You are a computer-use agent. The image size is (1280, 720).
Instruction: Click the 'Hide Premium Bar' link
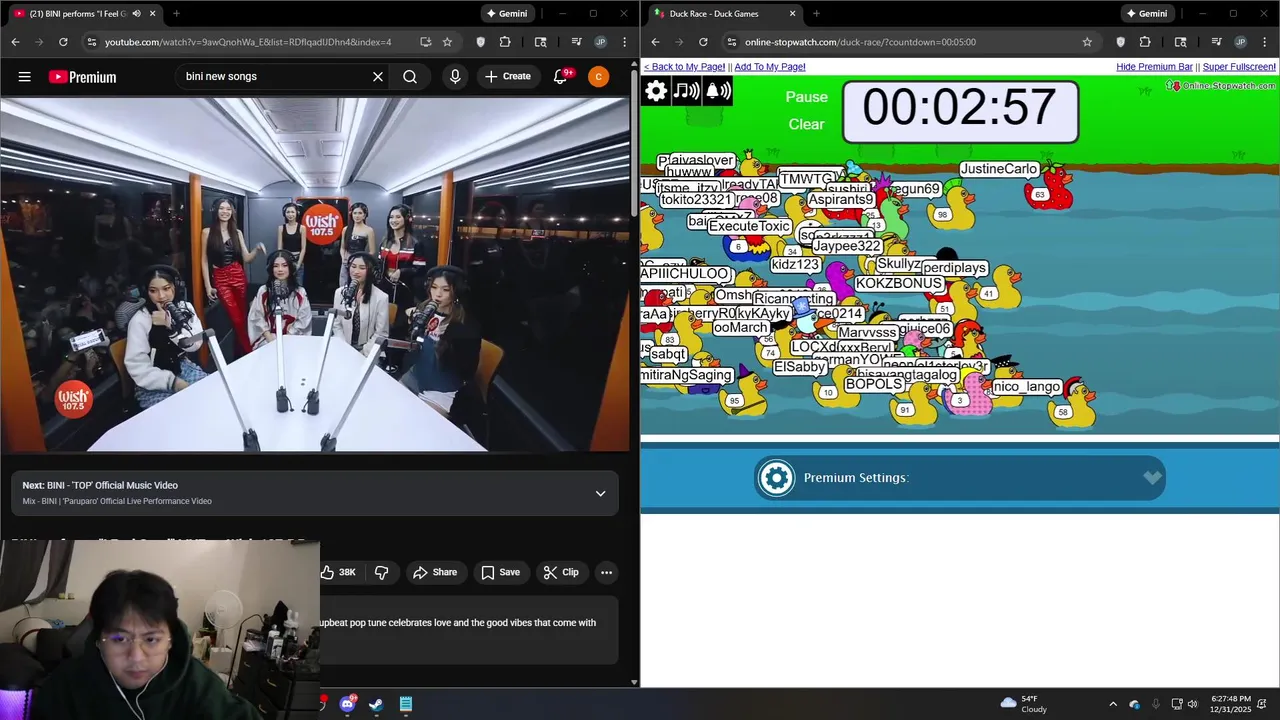(1154, 67)
